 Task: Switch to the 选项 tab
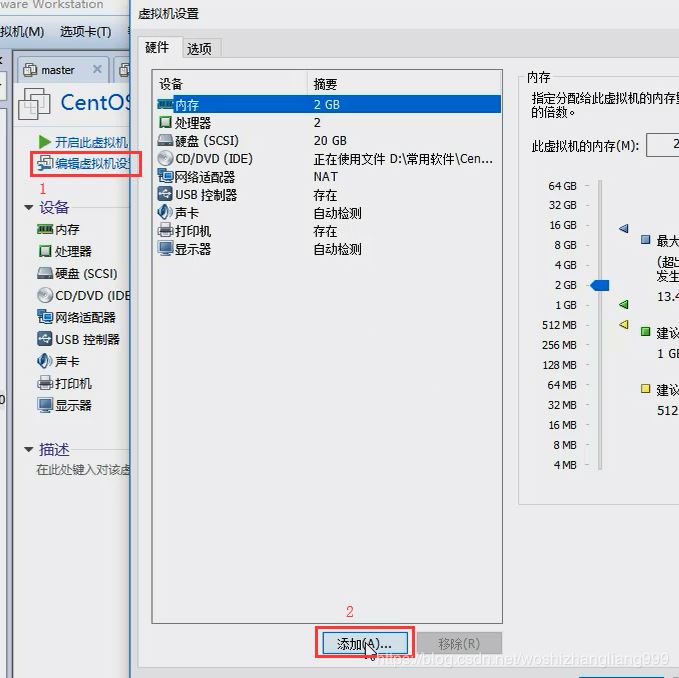tap(199, 48)
